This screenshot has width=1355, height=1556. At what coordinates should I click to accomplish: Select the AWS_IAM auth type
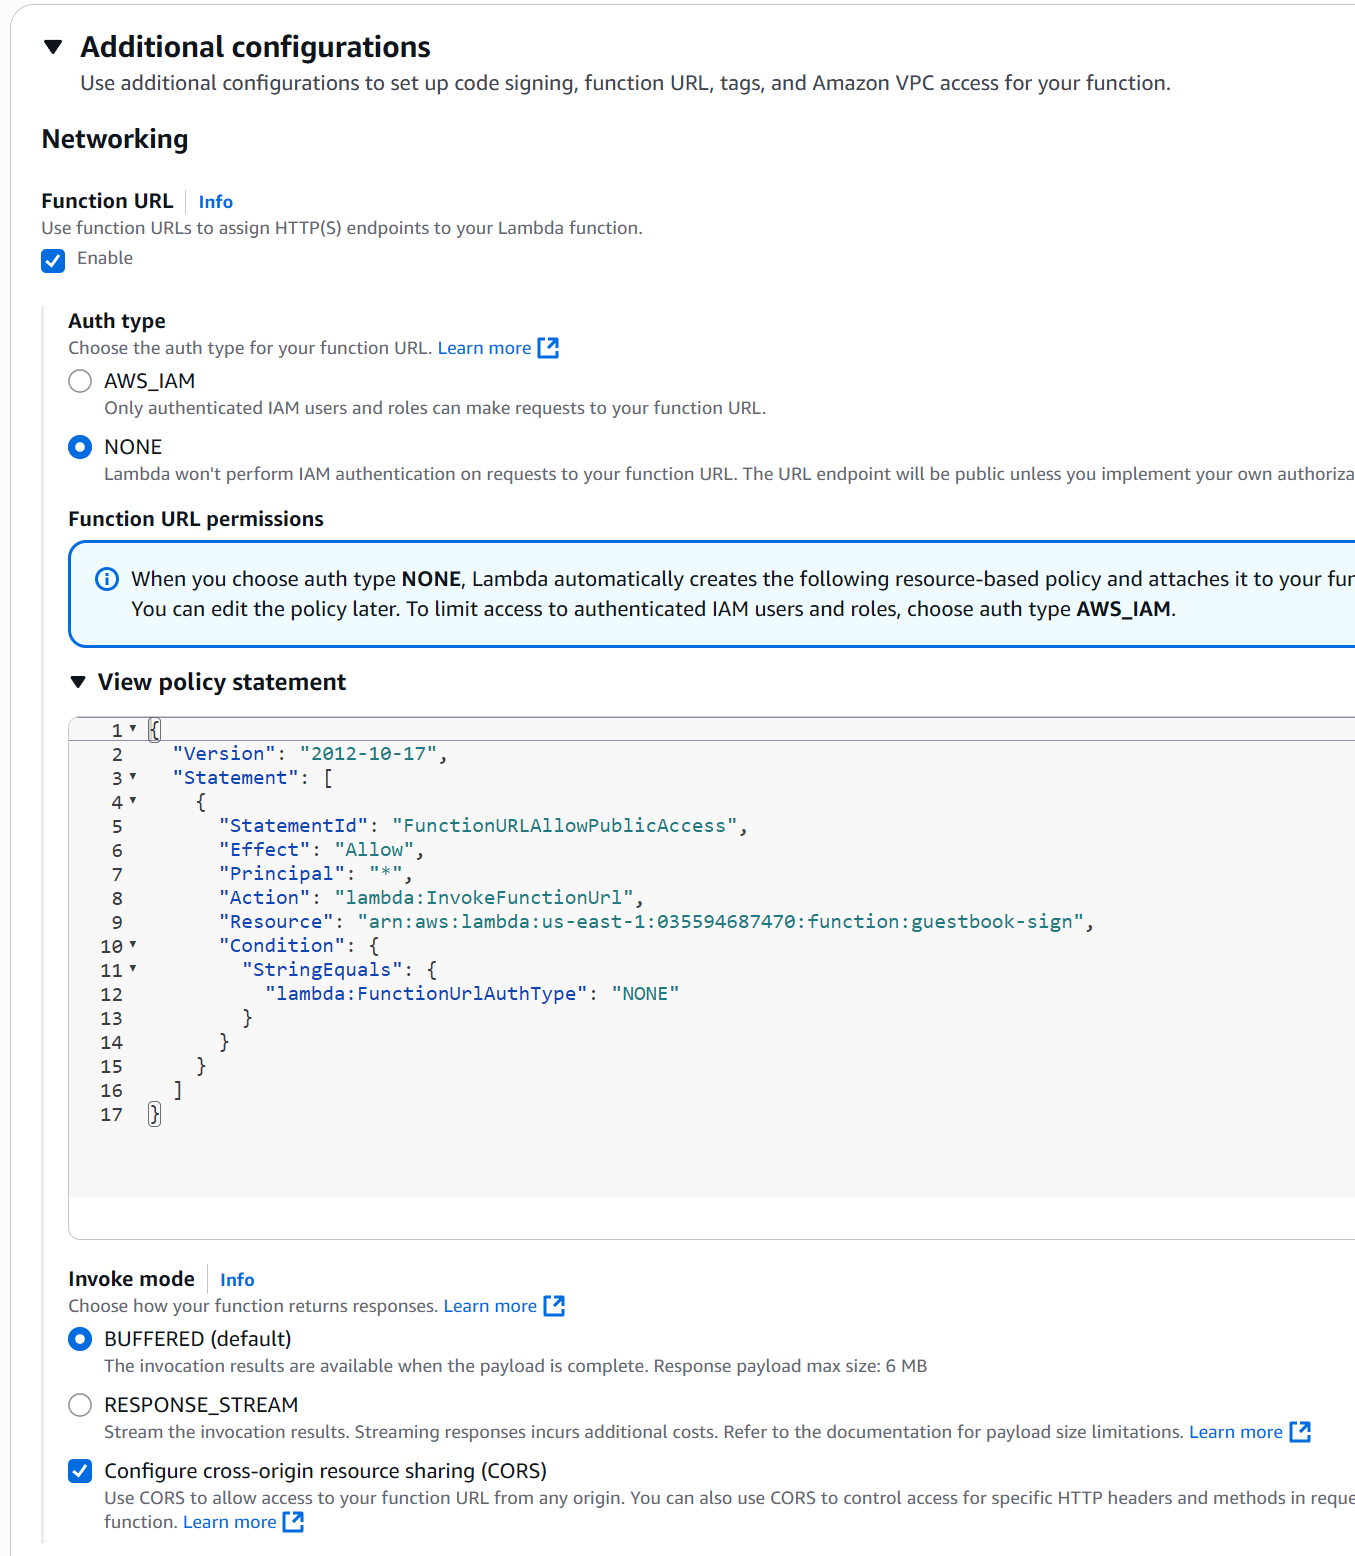coord(80,381)
